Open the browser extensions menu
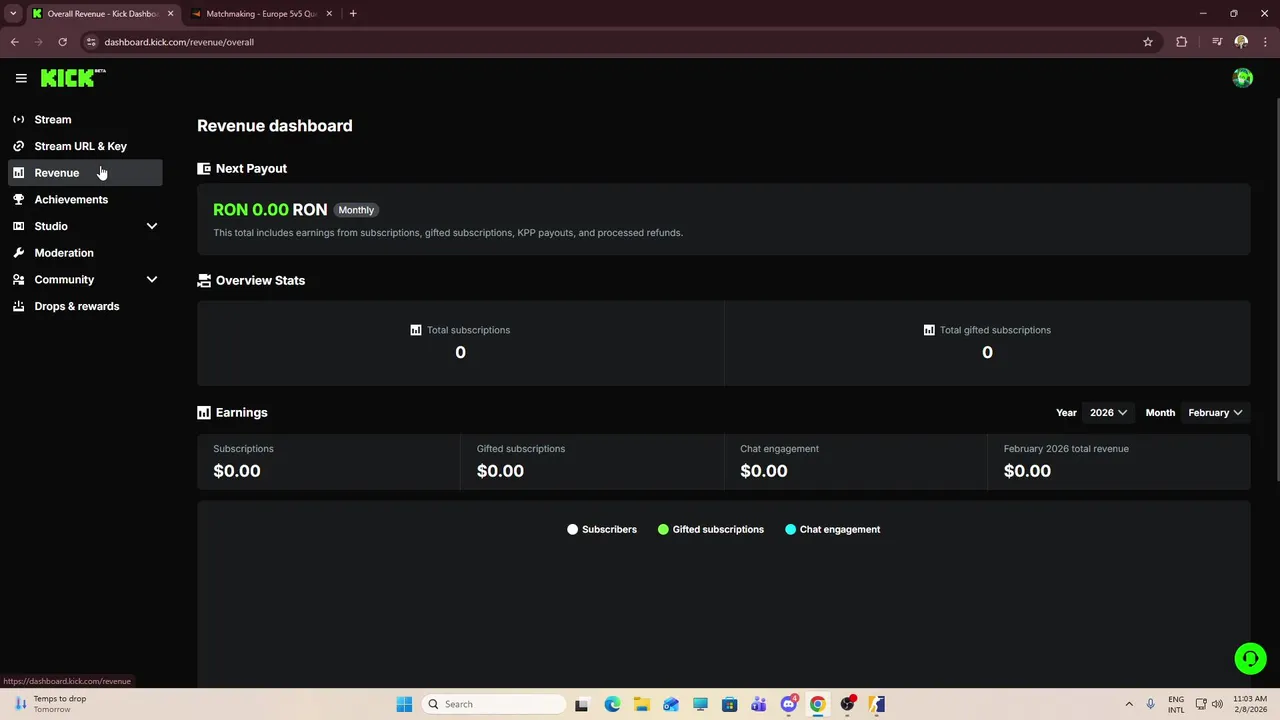This screenshot has width=1280, height=720. [1181, 42]
